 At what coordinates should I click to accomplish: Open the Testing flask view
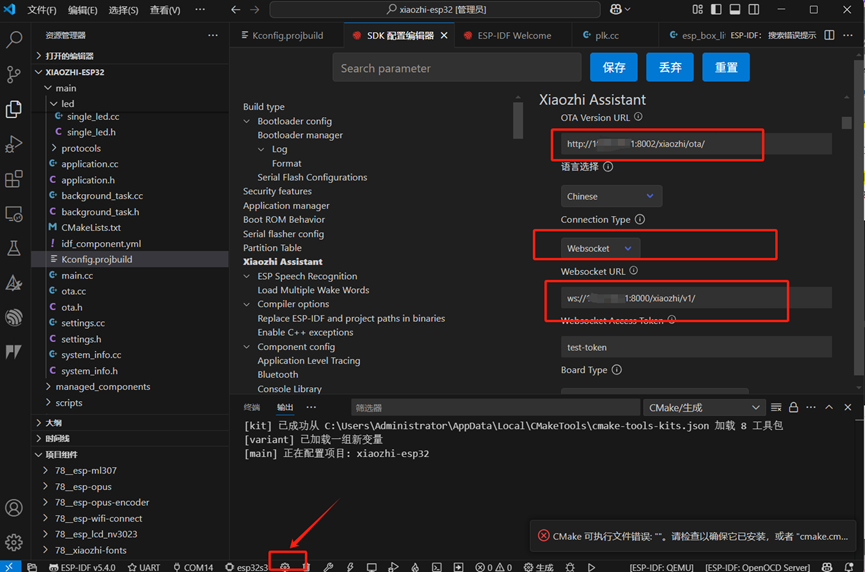coord(14,248)
